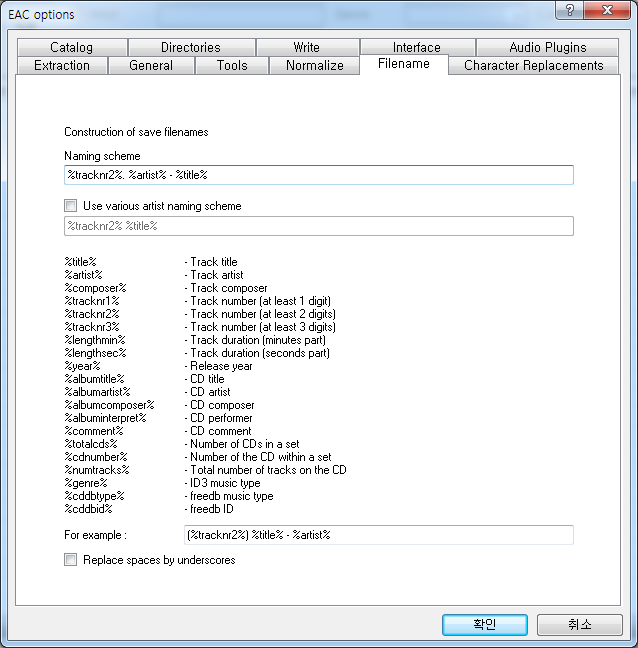Image resolution: width=638 pixels, height=648 pixels.
Task: Cancel with the 취소 button
Action: (579, 624)
